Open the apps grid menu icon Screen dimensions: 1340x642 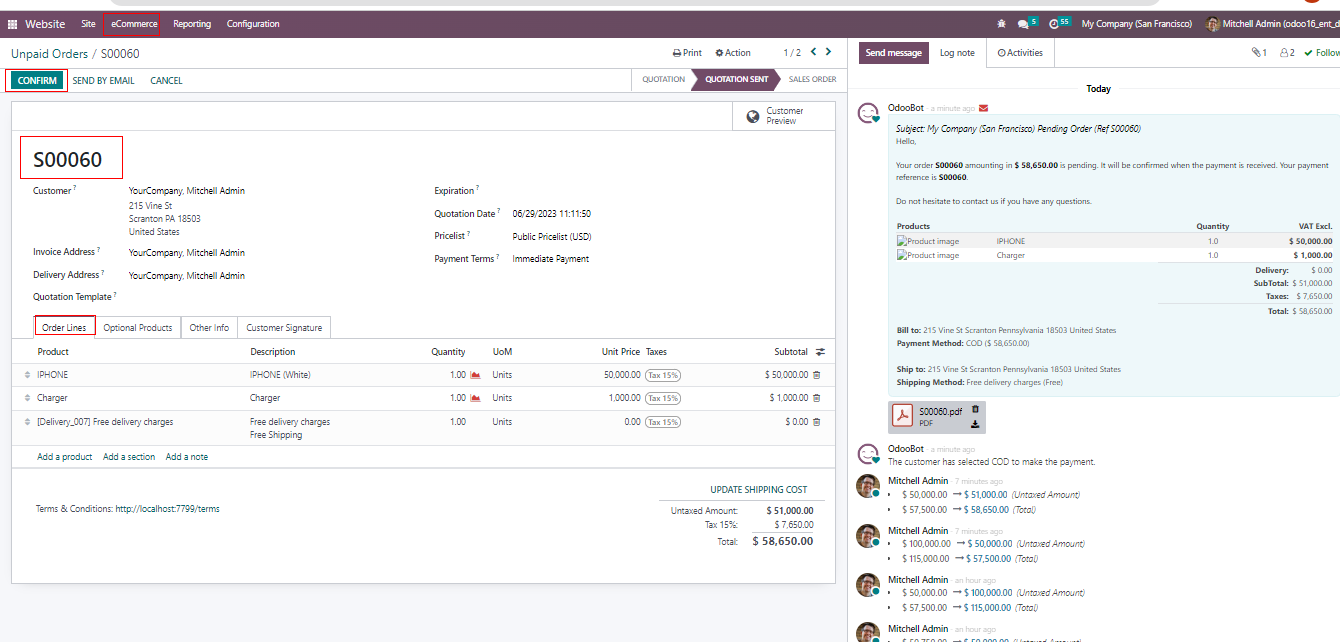tap(13, 24)
